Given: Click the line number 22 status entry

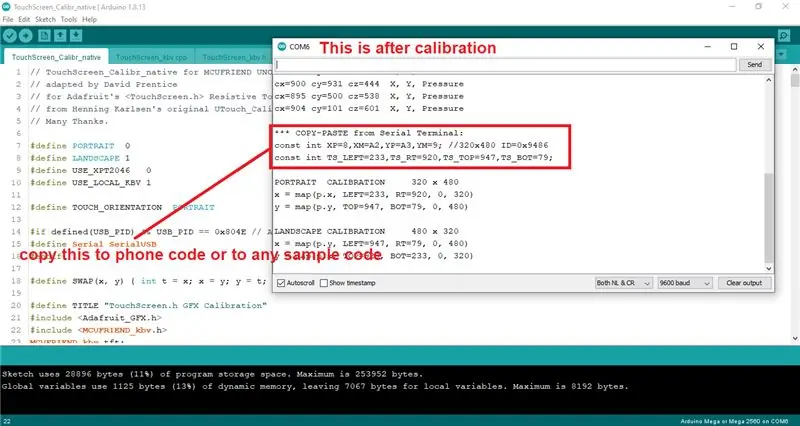Looking at the screenshot, I should (7, 421).
